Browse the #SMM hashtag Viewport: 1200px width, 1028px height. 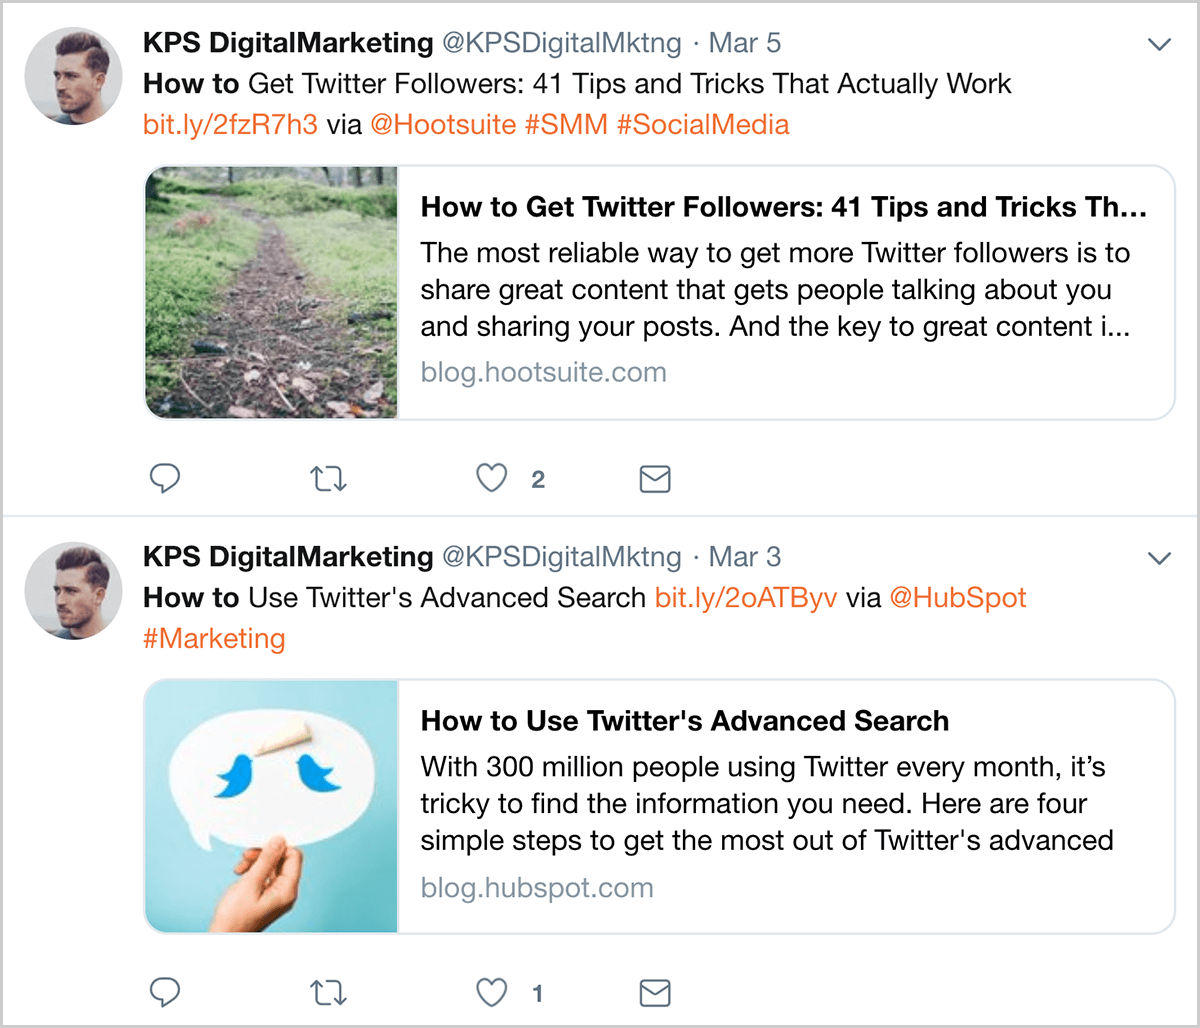[x=566, y=125]
